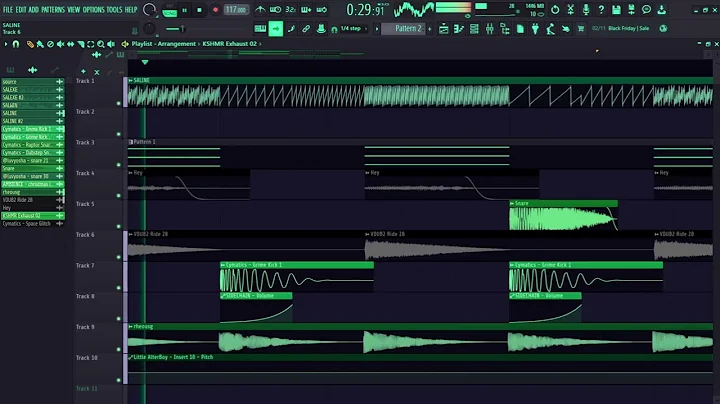720x404 pixels.
Task: Open the audio editor scissors icon
Action: [x=570, y=9]
